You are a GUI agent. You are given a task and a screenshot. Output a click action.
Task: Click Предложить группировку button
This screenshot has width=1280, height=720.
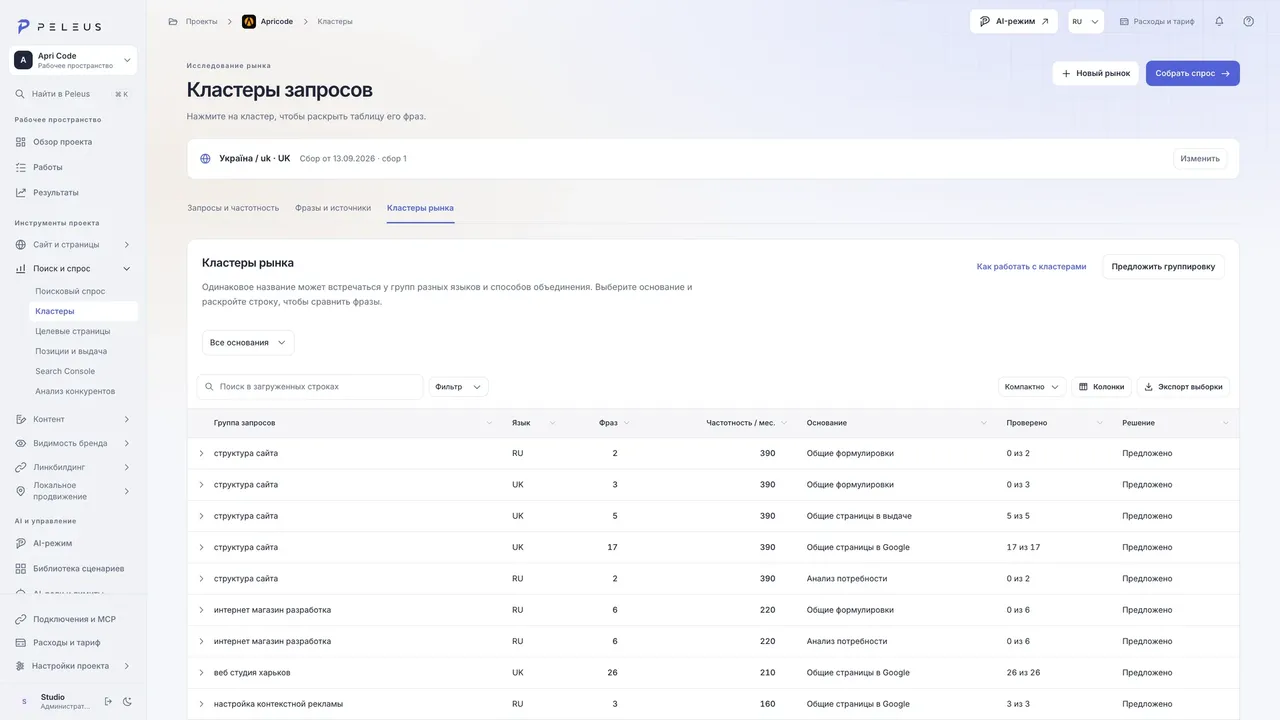click(x=1163, y=267)
